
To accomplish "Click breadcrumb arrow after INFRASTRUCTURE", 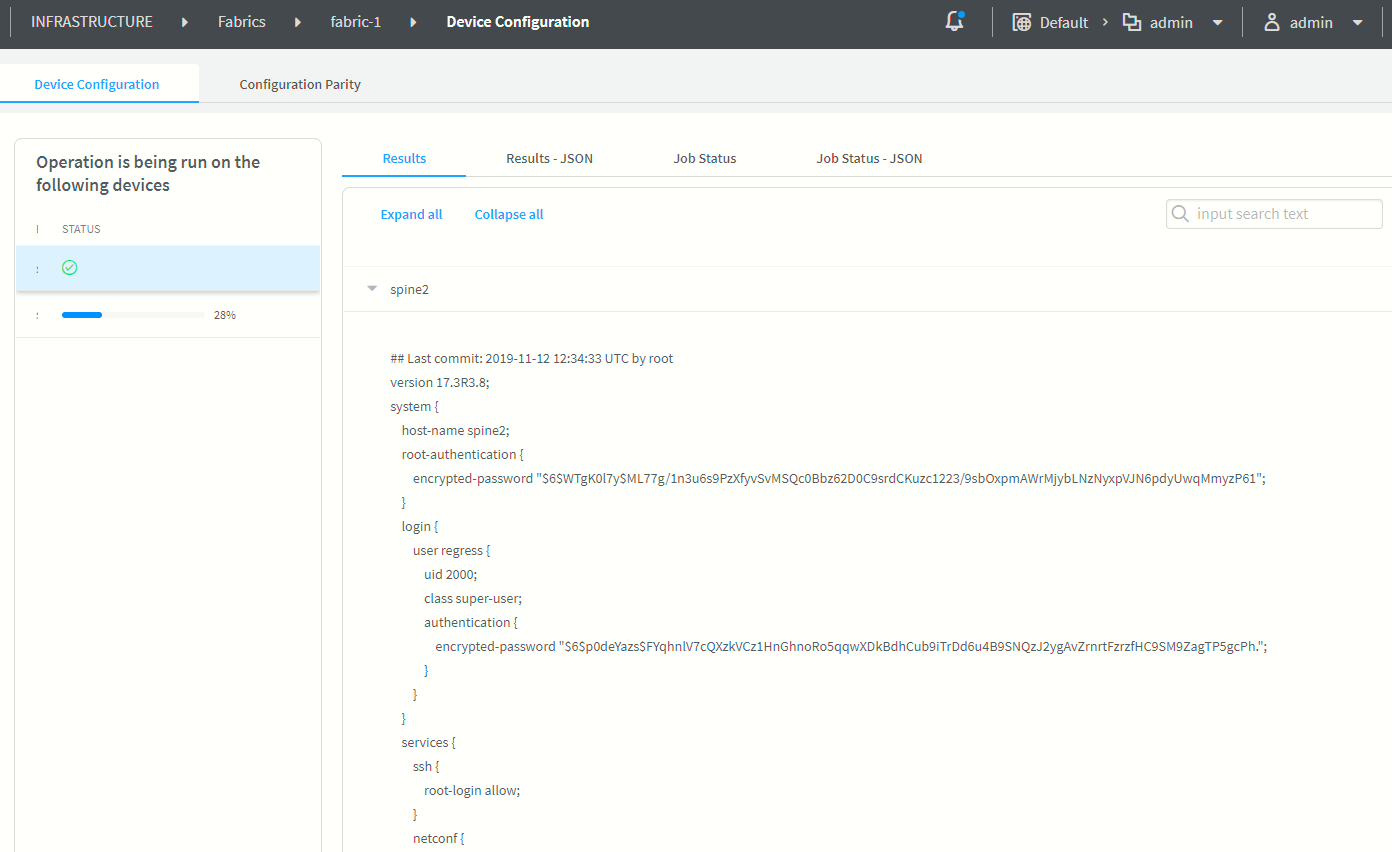I will tap(185, 22).
